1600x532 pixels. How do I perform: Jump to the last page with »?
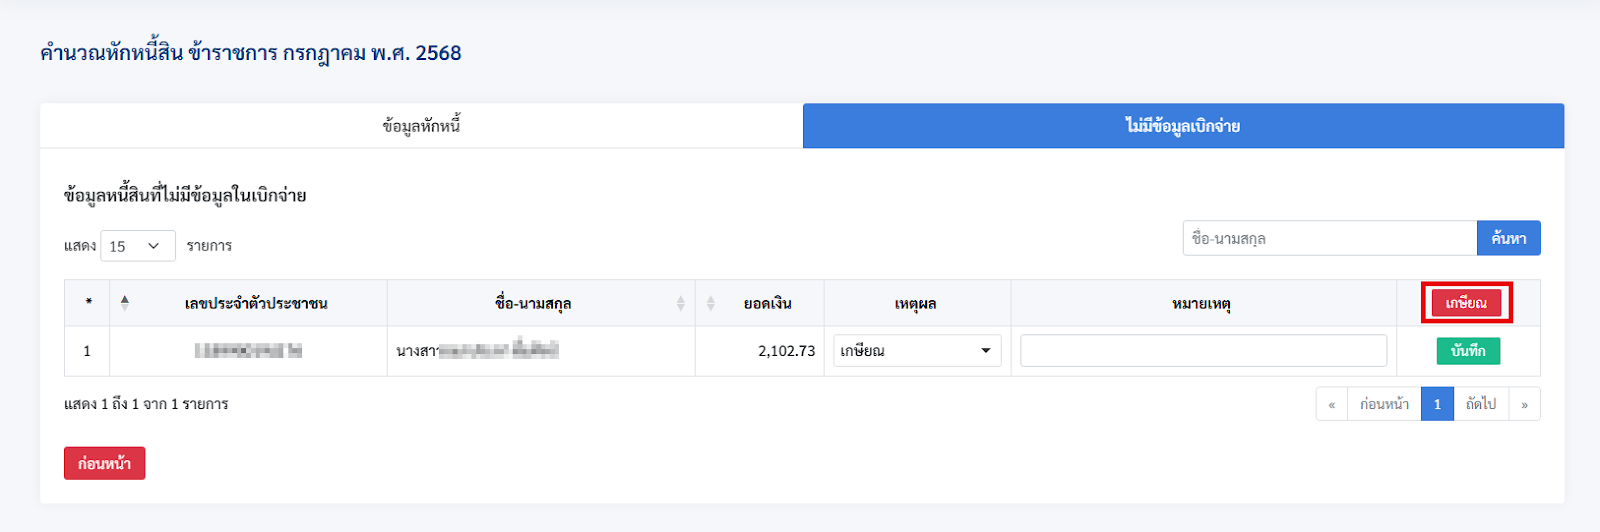click(1524, 404)
